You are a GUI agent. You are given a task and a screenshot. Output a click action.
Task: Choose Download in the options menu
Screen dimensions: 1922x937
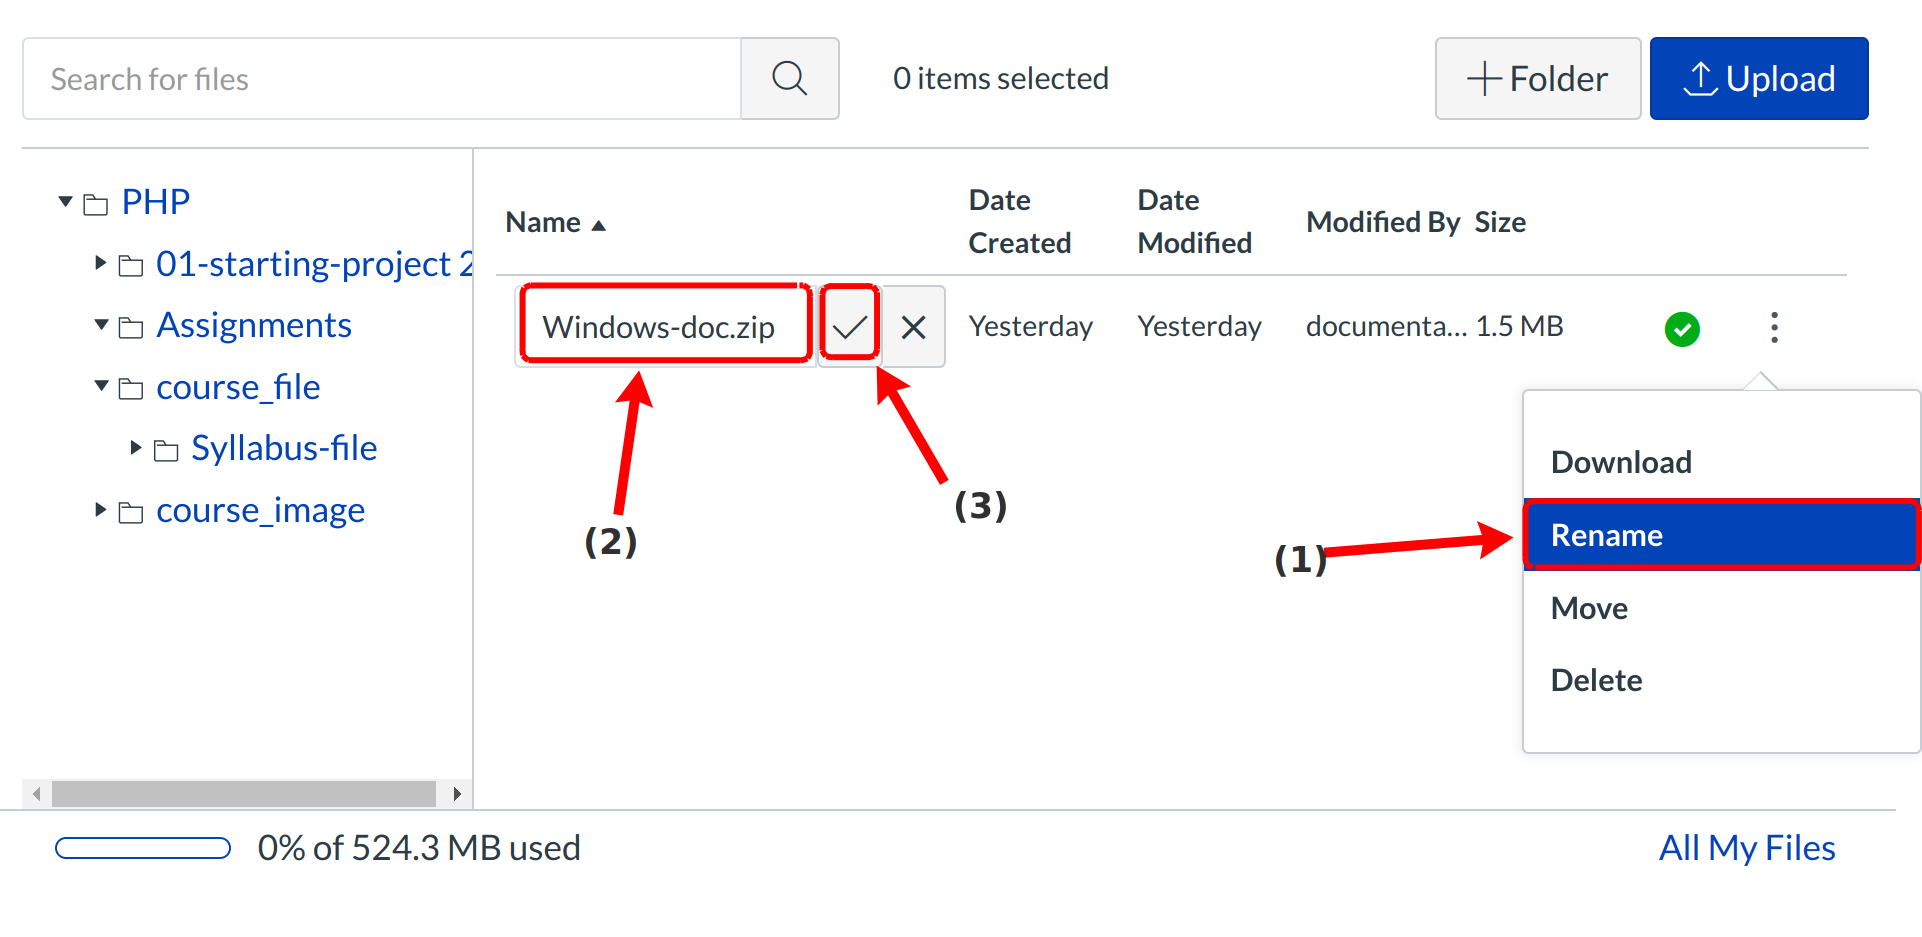[x=1621, y=462]
